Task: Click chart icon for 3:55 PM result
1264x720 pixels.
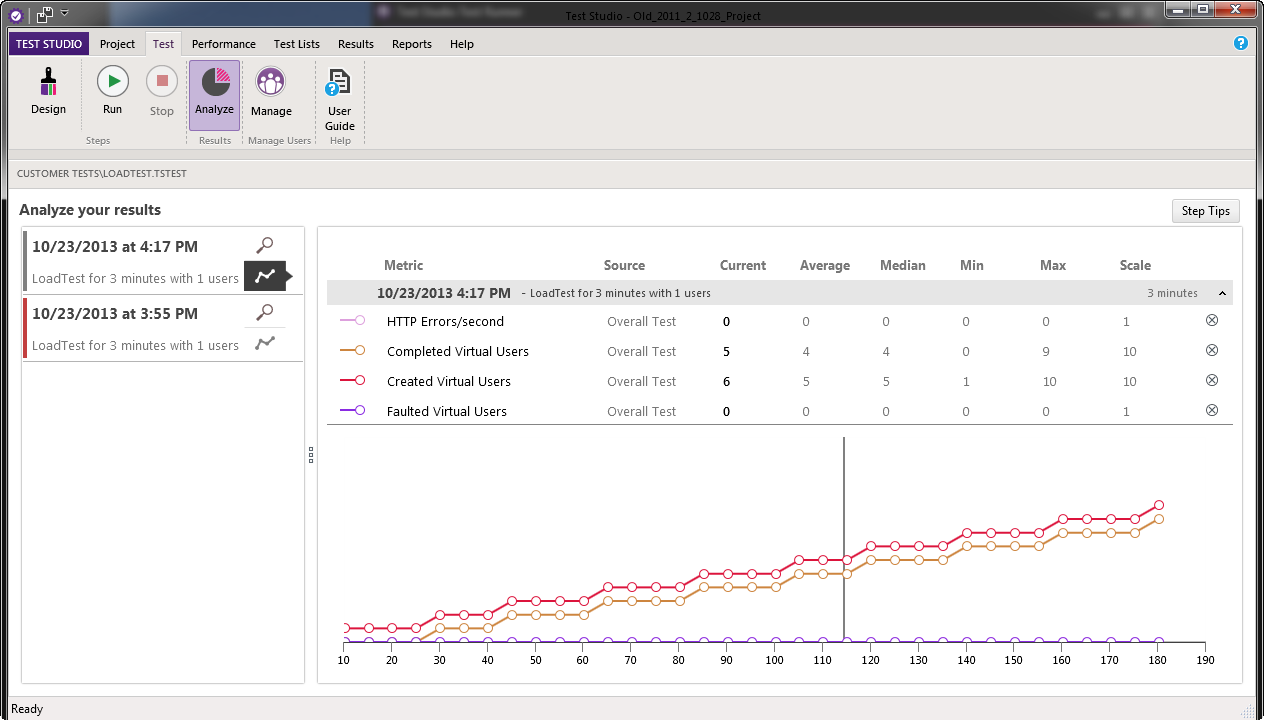Action: (265, 343)
